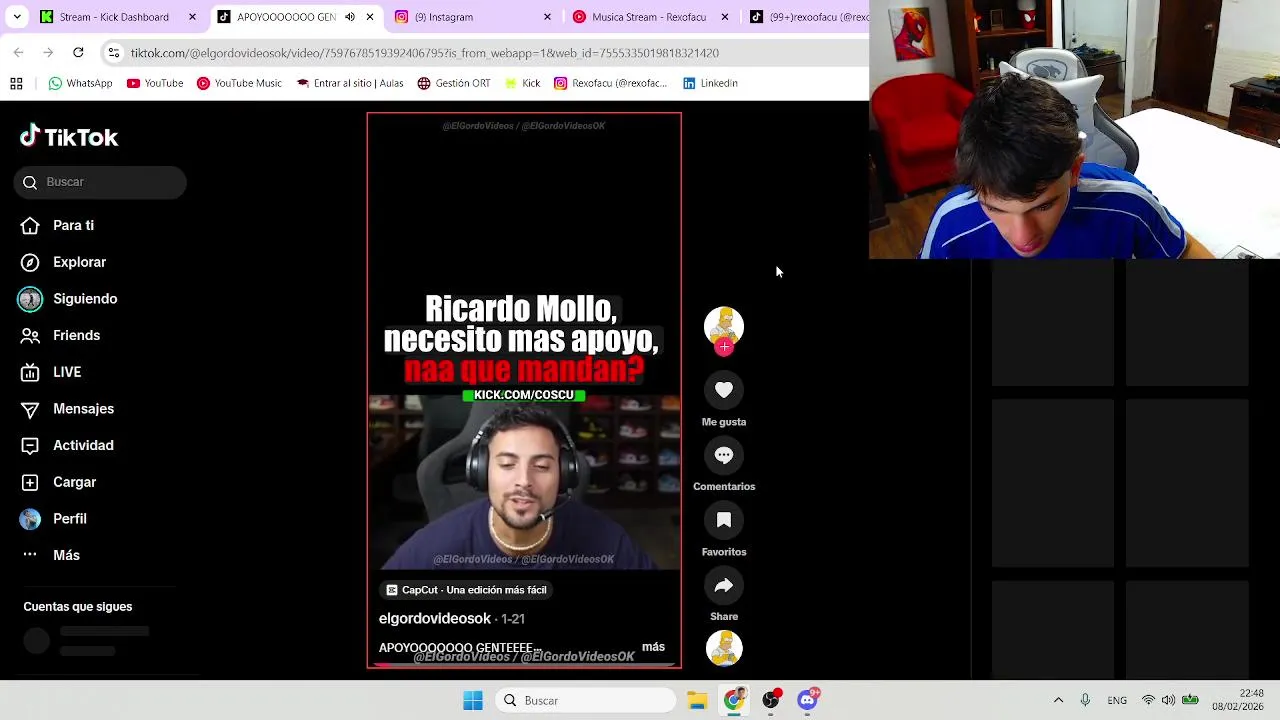Open Friends section
This screenshot has height=720, width=1280.
(61, 335)
